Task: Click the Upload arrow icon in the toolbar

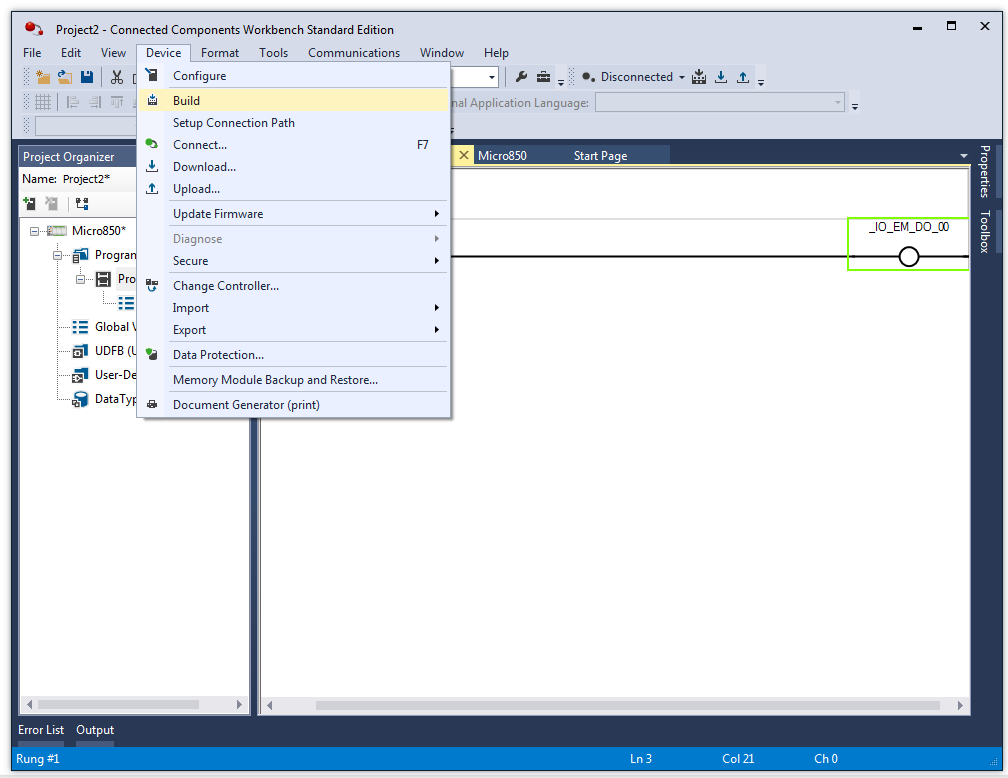Action: [x=743, y=77]
